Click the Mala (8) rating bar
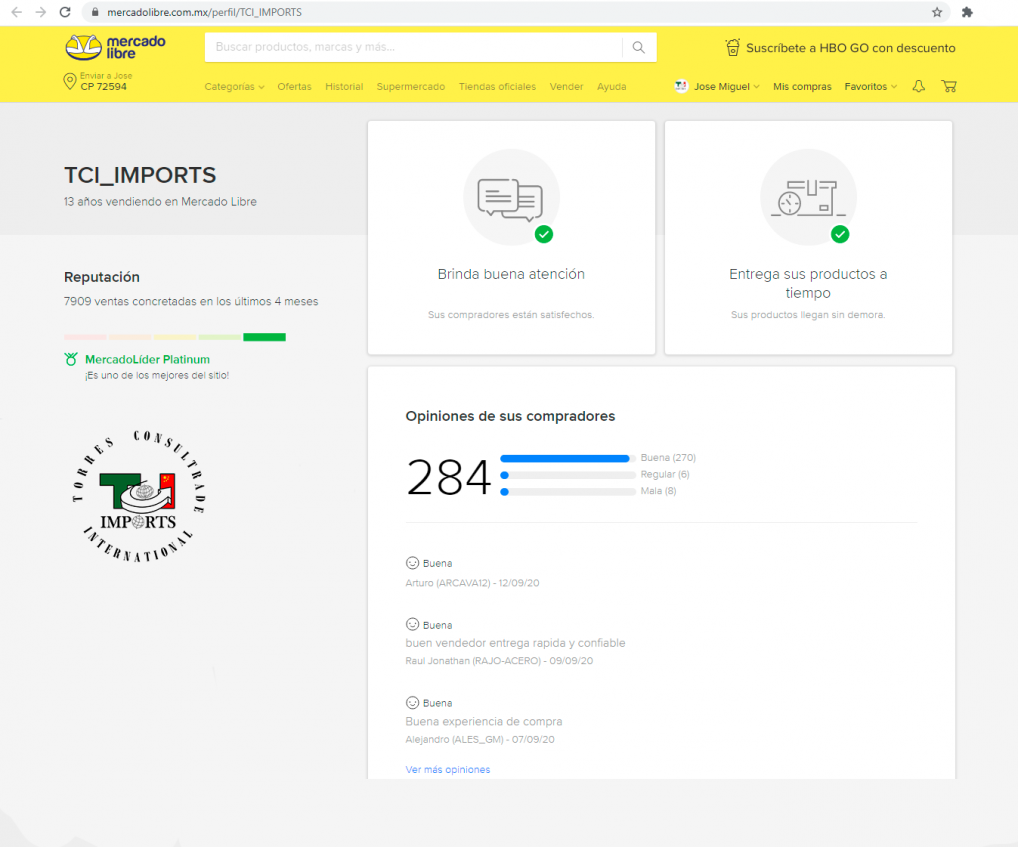Screen dimensions: 1018x847 coord(568,492)
